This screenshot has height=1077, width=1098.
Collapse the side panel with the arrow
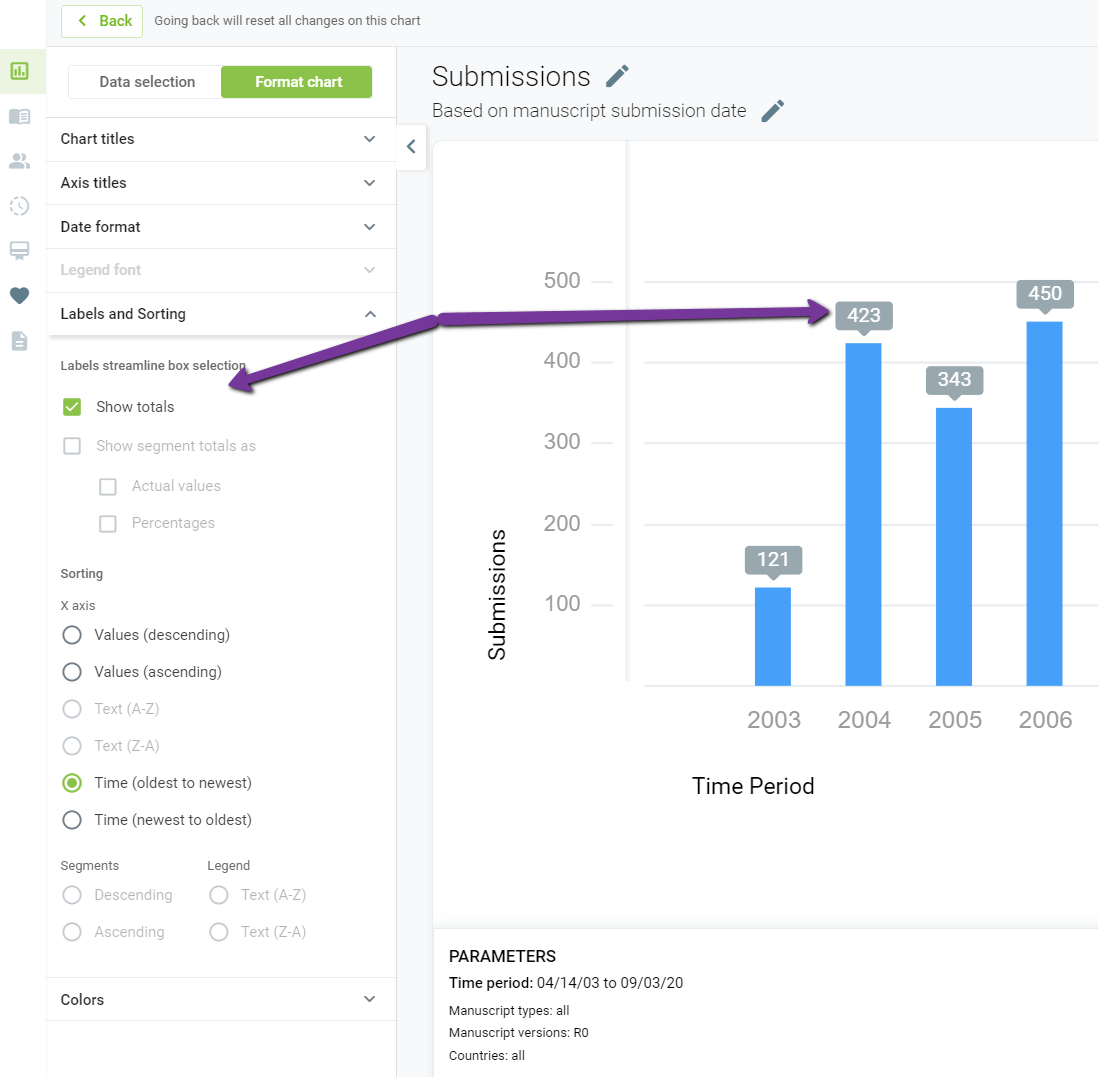412,146
